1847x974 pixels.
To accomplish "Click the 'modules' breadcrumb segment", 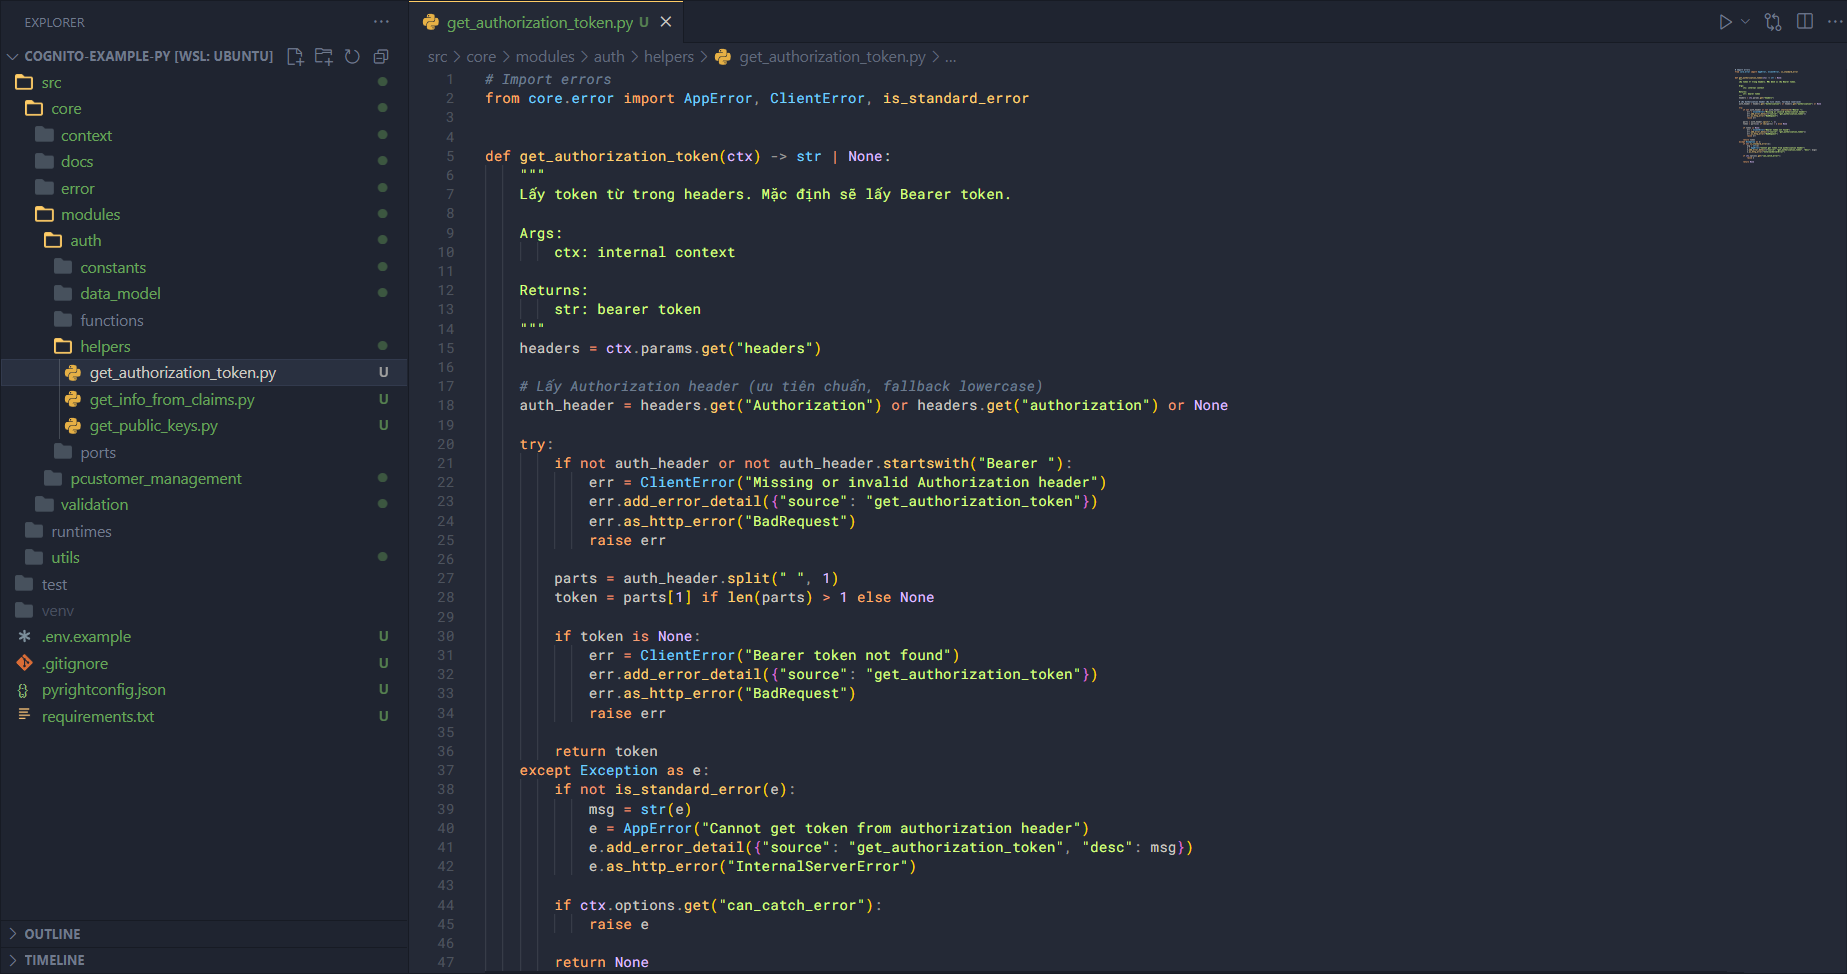I will coord(545,57).
